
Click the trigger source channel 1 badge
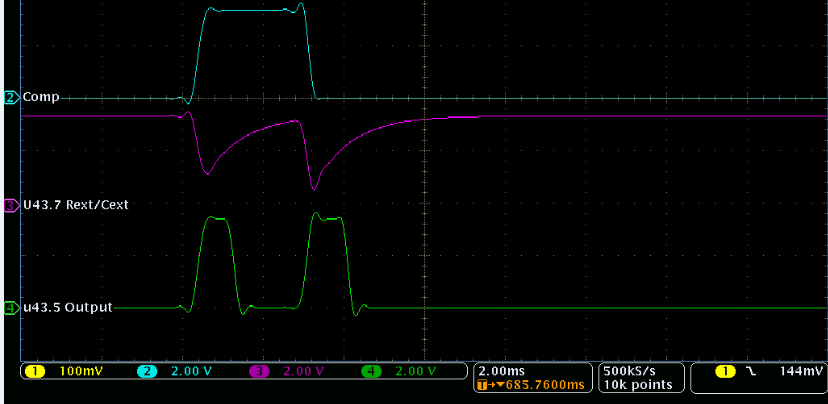pyautogui.click(x=725, y=372)
